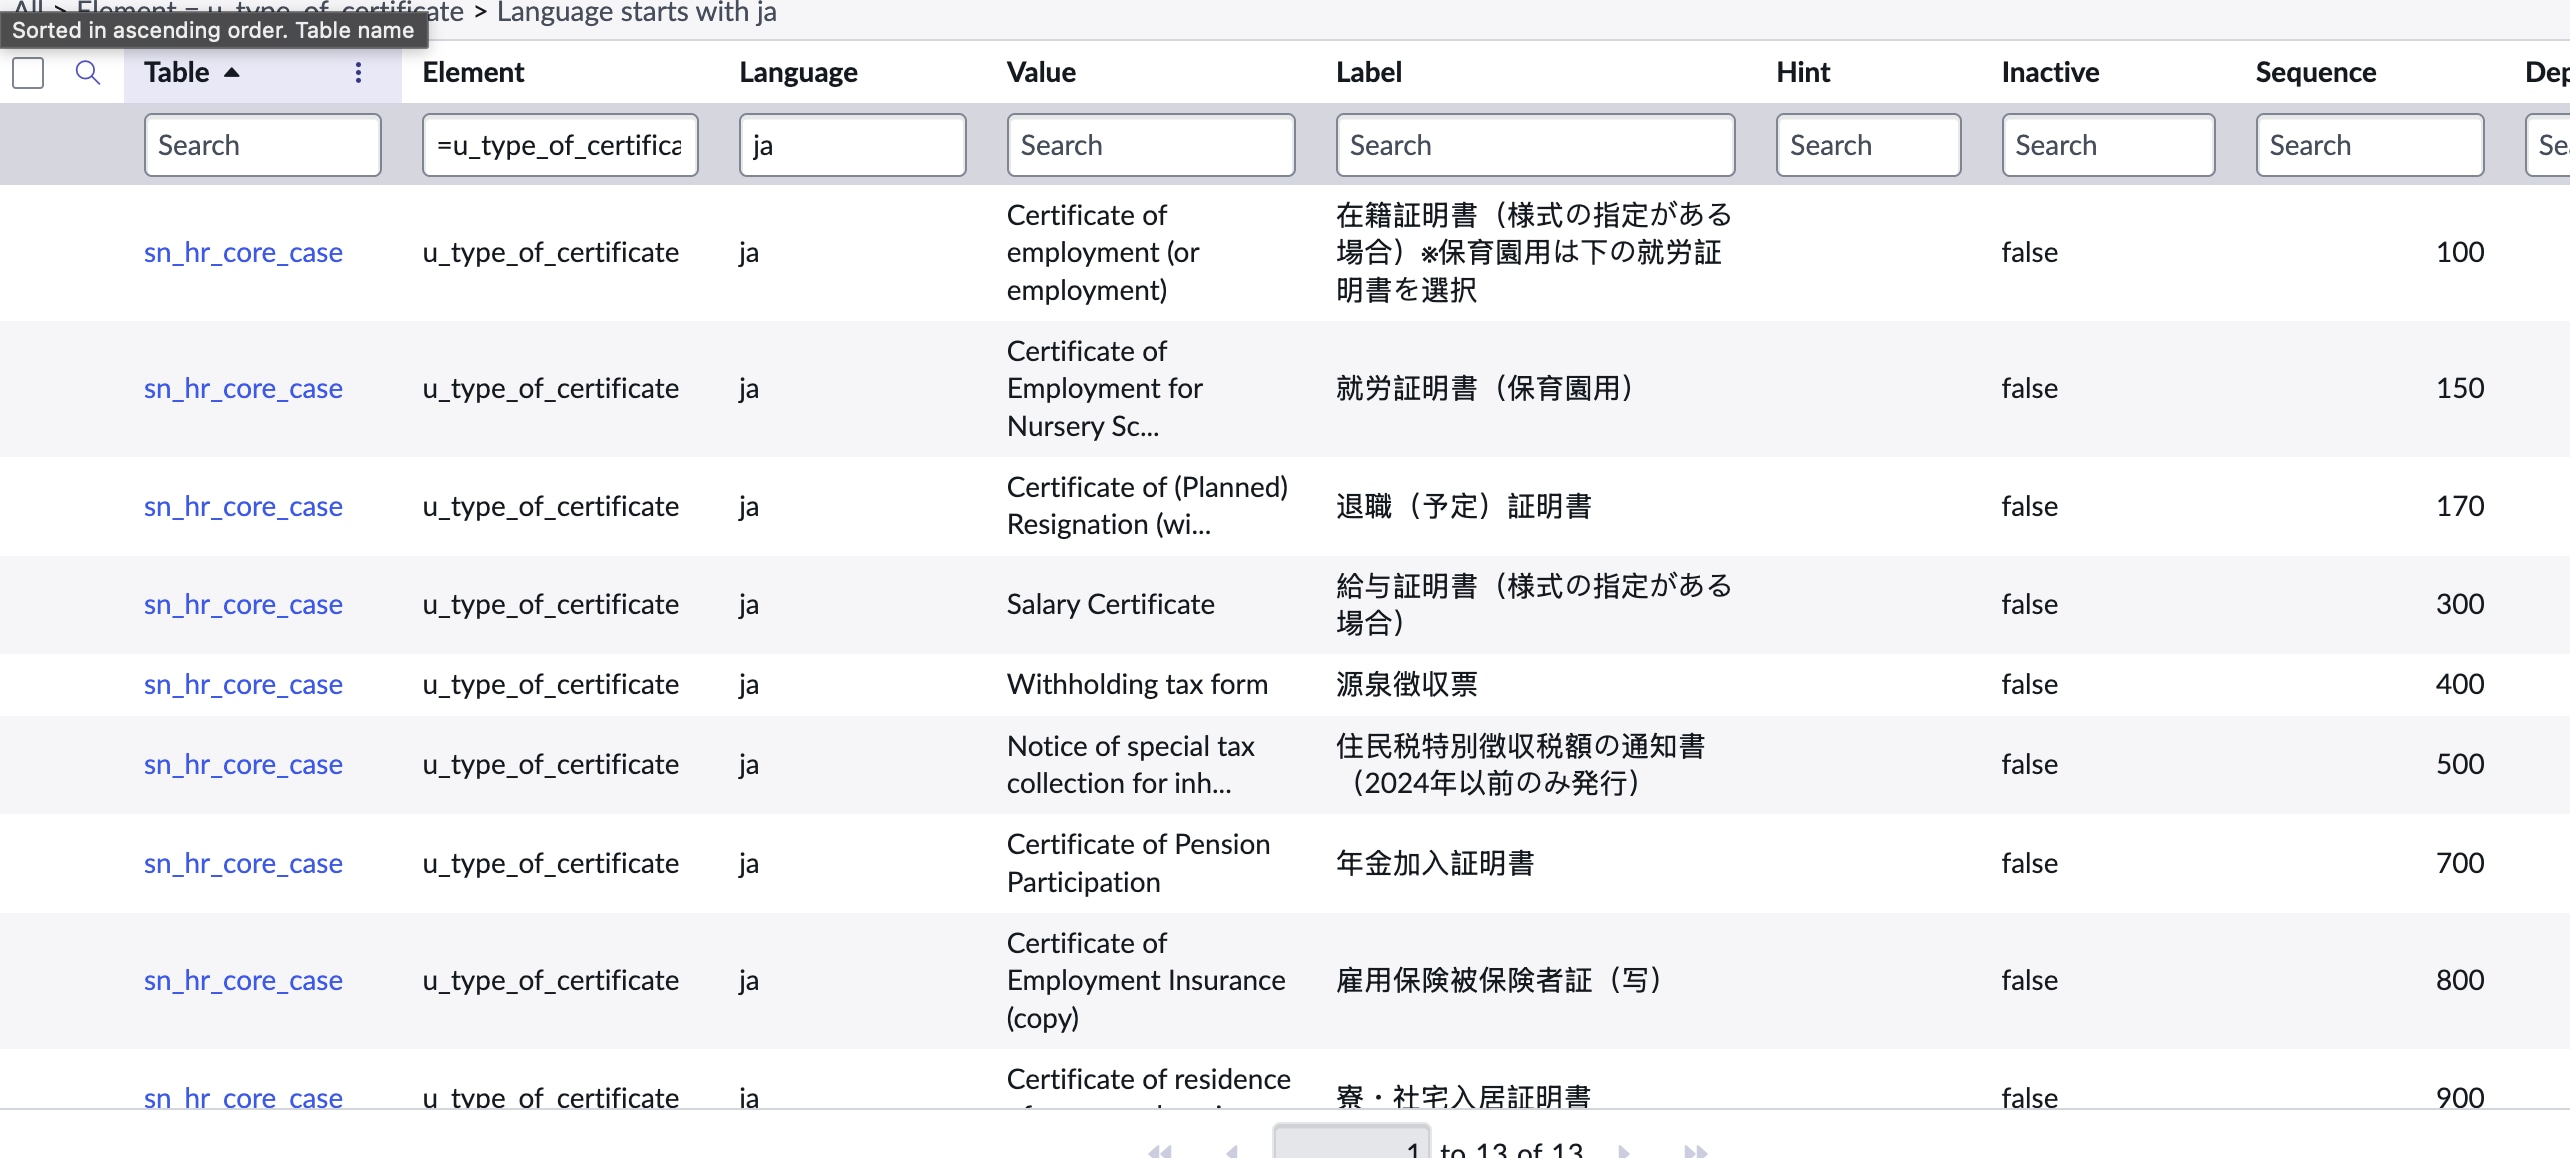This screenshot has width=2570, height=1158.
Task: Click the Value column search field
Action: coord(1150,145)
